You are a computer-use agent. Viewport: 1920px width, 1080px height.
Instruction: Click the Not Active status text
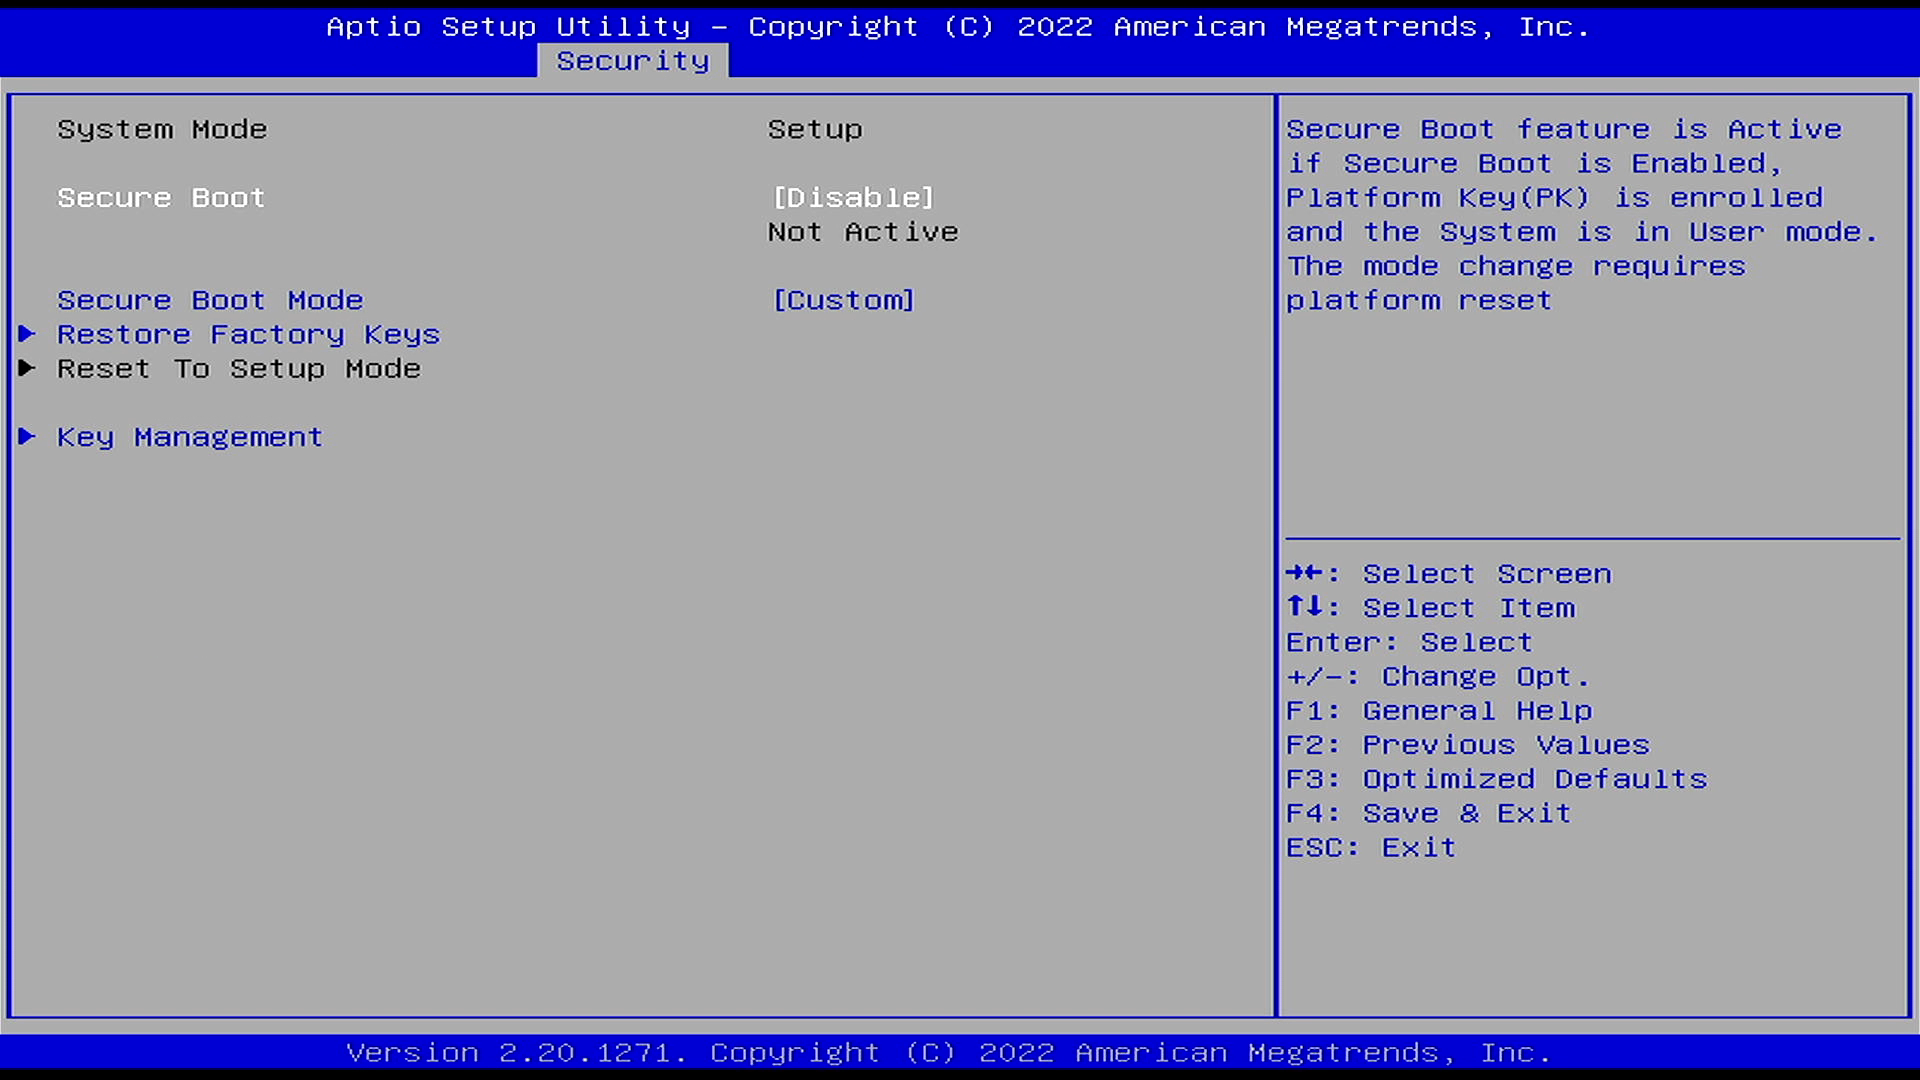pos(863,232)
